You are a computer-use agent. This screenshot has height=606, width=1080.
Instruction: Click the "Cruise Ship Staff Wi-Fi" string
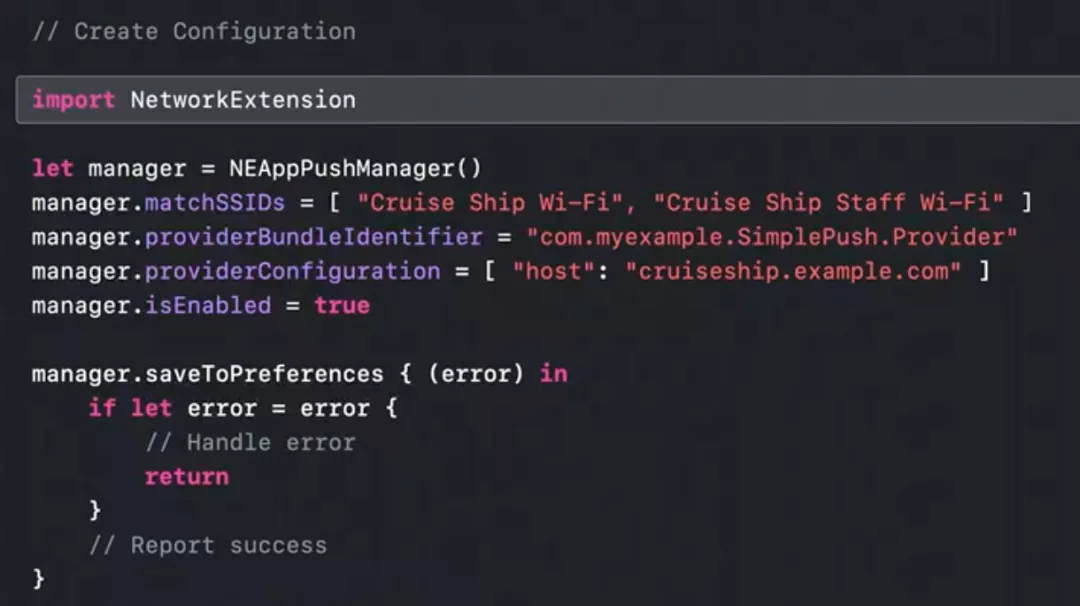[x=828, y=203]
